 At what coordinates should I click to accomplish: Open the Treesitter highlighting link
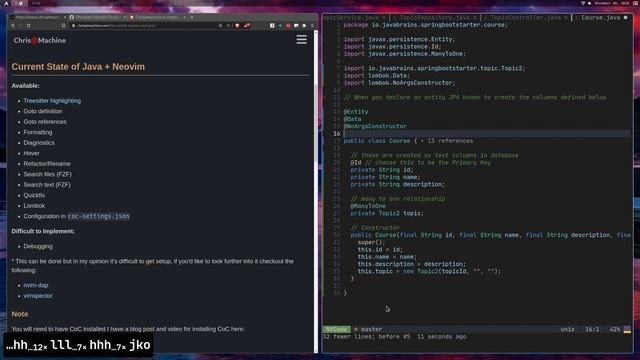click(52, 101)
